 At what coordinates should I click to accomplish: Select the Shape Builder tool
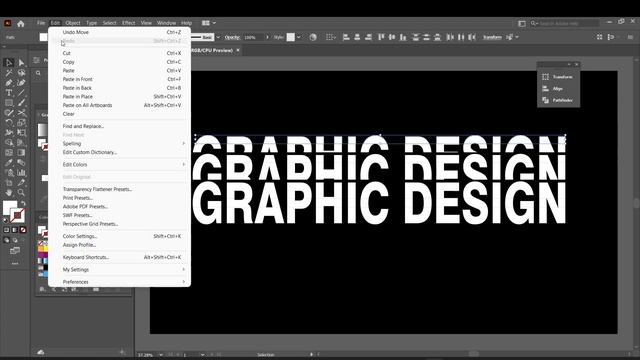[9, 142]
